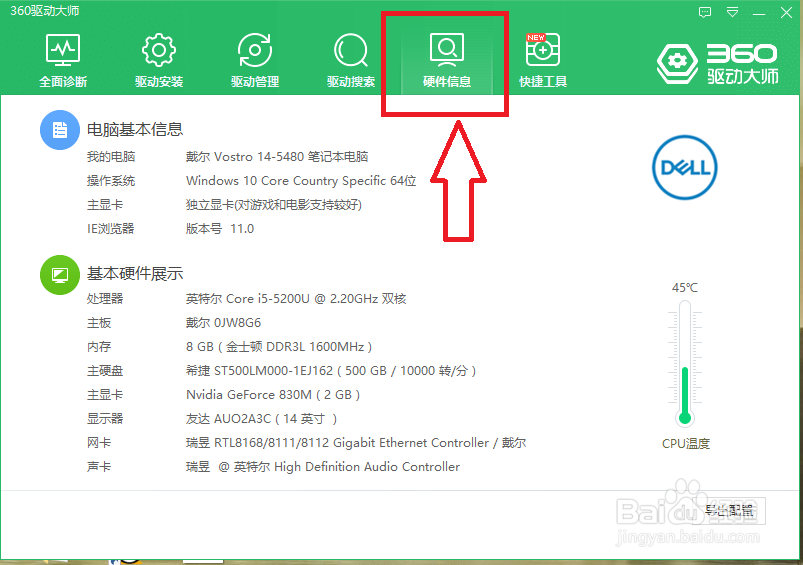Click hard disk value 希捷 ST500LM000-1EJ162
This screenshot has width=803, height=565.
331,371
